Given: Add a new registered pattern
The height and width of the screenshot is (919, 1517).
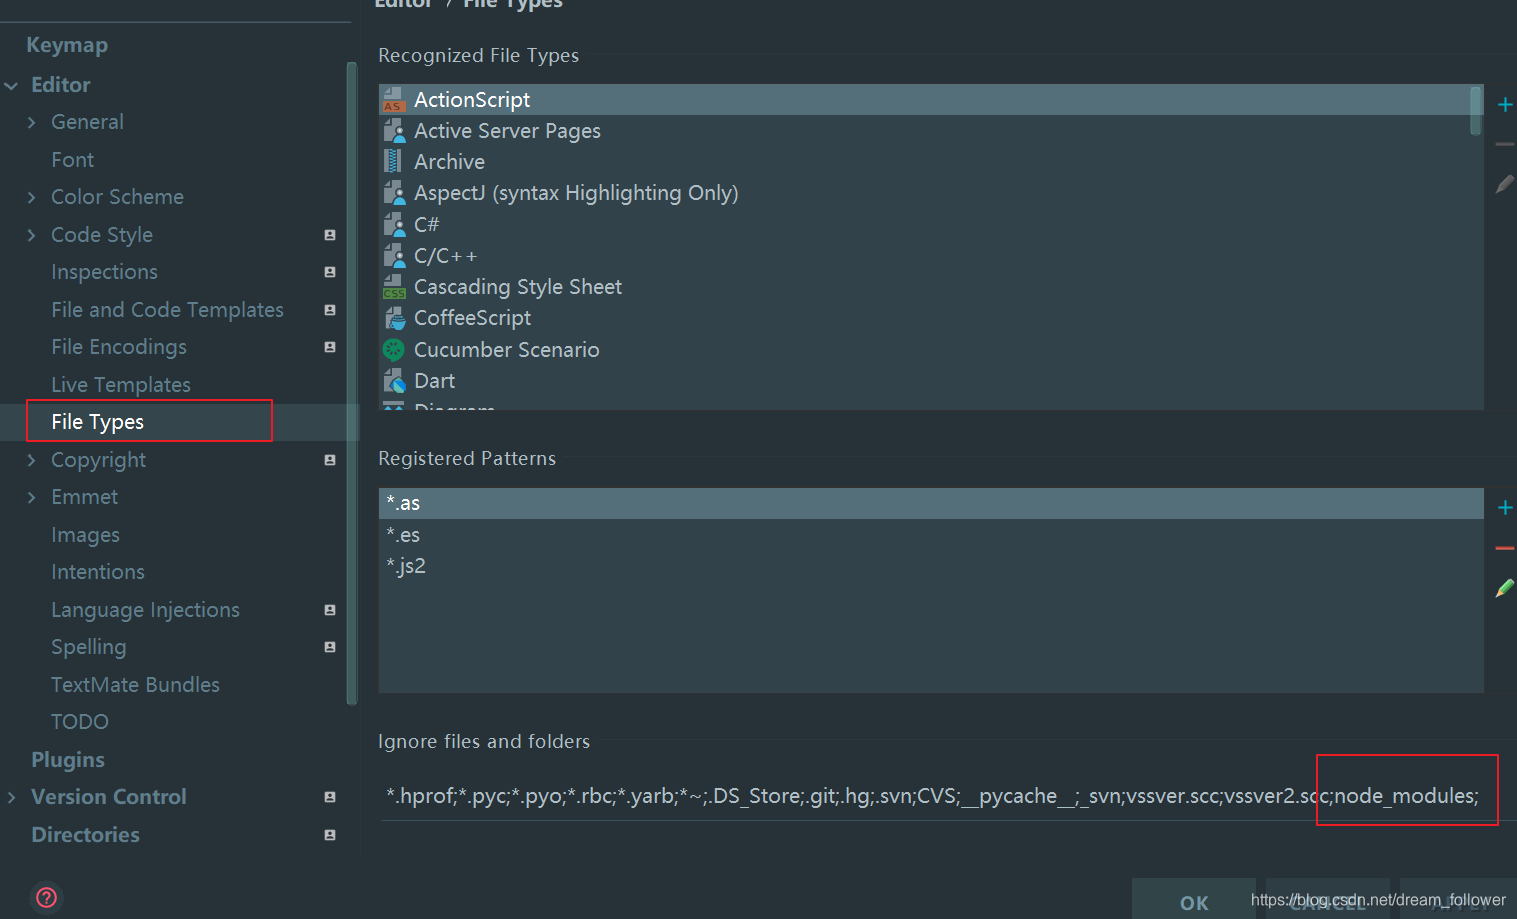Looking at the screenshot, I should [x=1504, y=507].
